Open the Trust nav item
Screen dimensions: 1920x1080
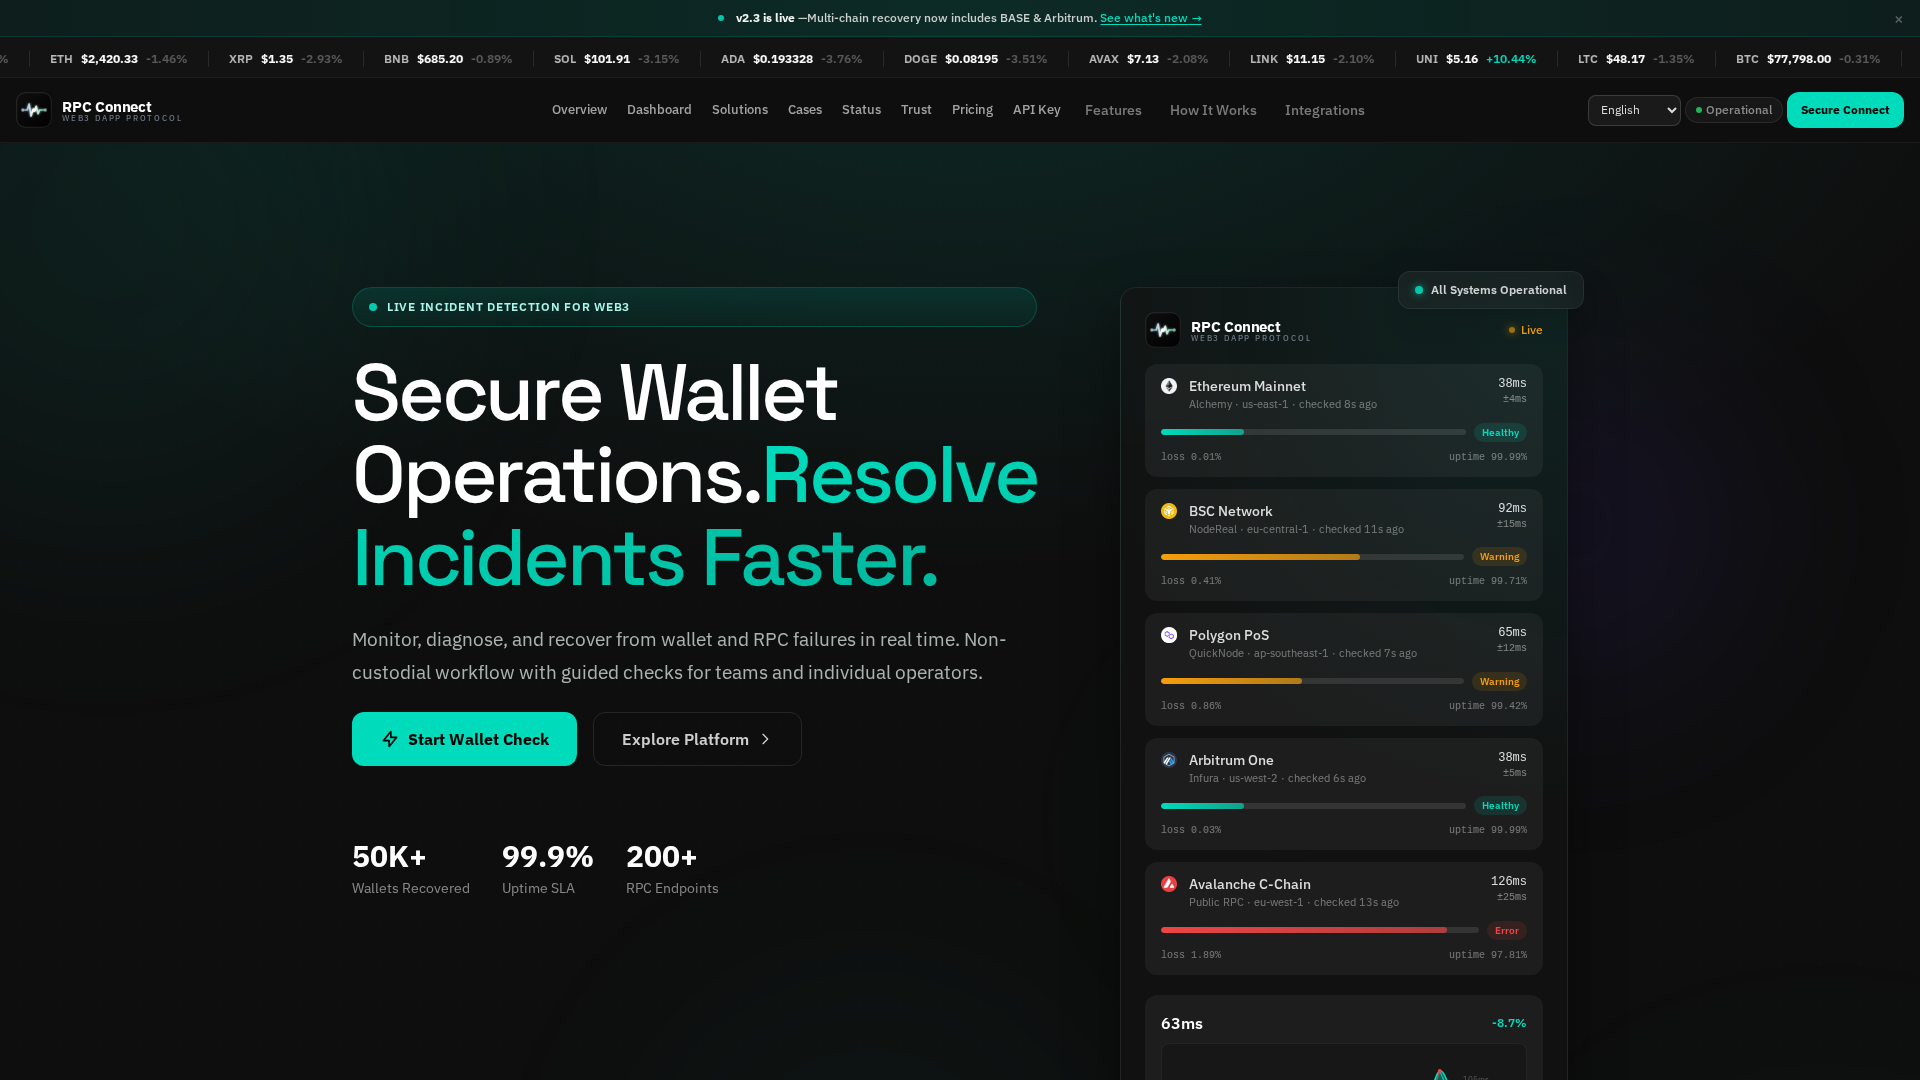916,110
